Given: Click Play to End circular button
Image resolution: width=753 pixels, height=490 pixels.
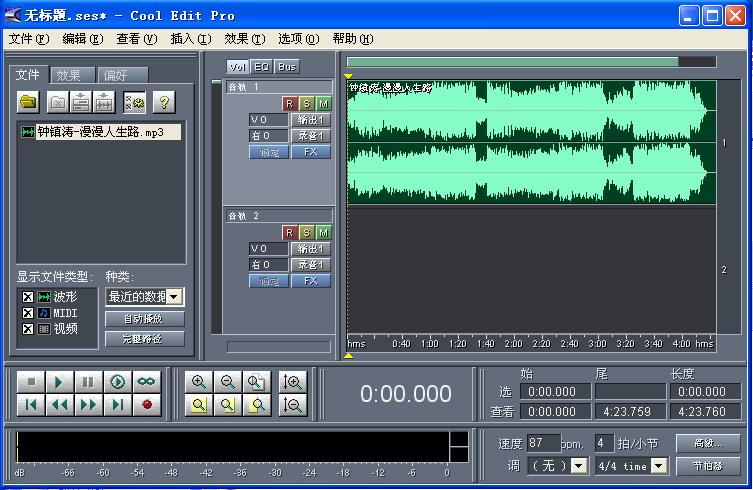Looking at the screenshot, I should [118, 382].
